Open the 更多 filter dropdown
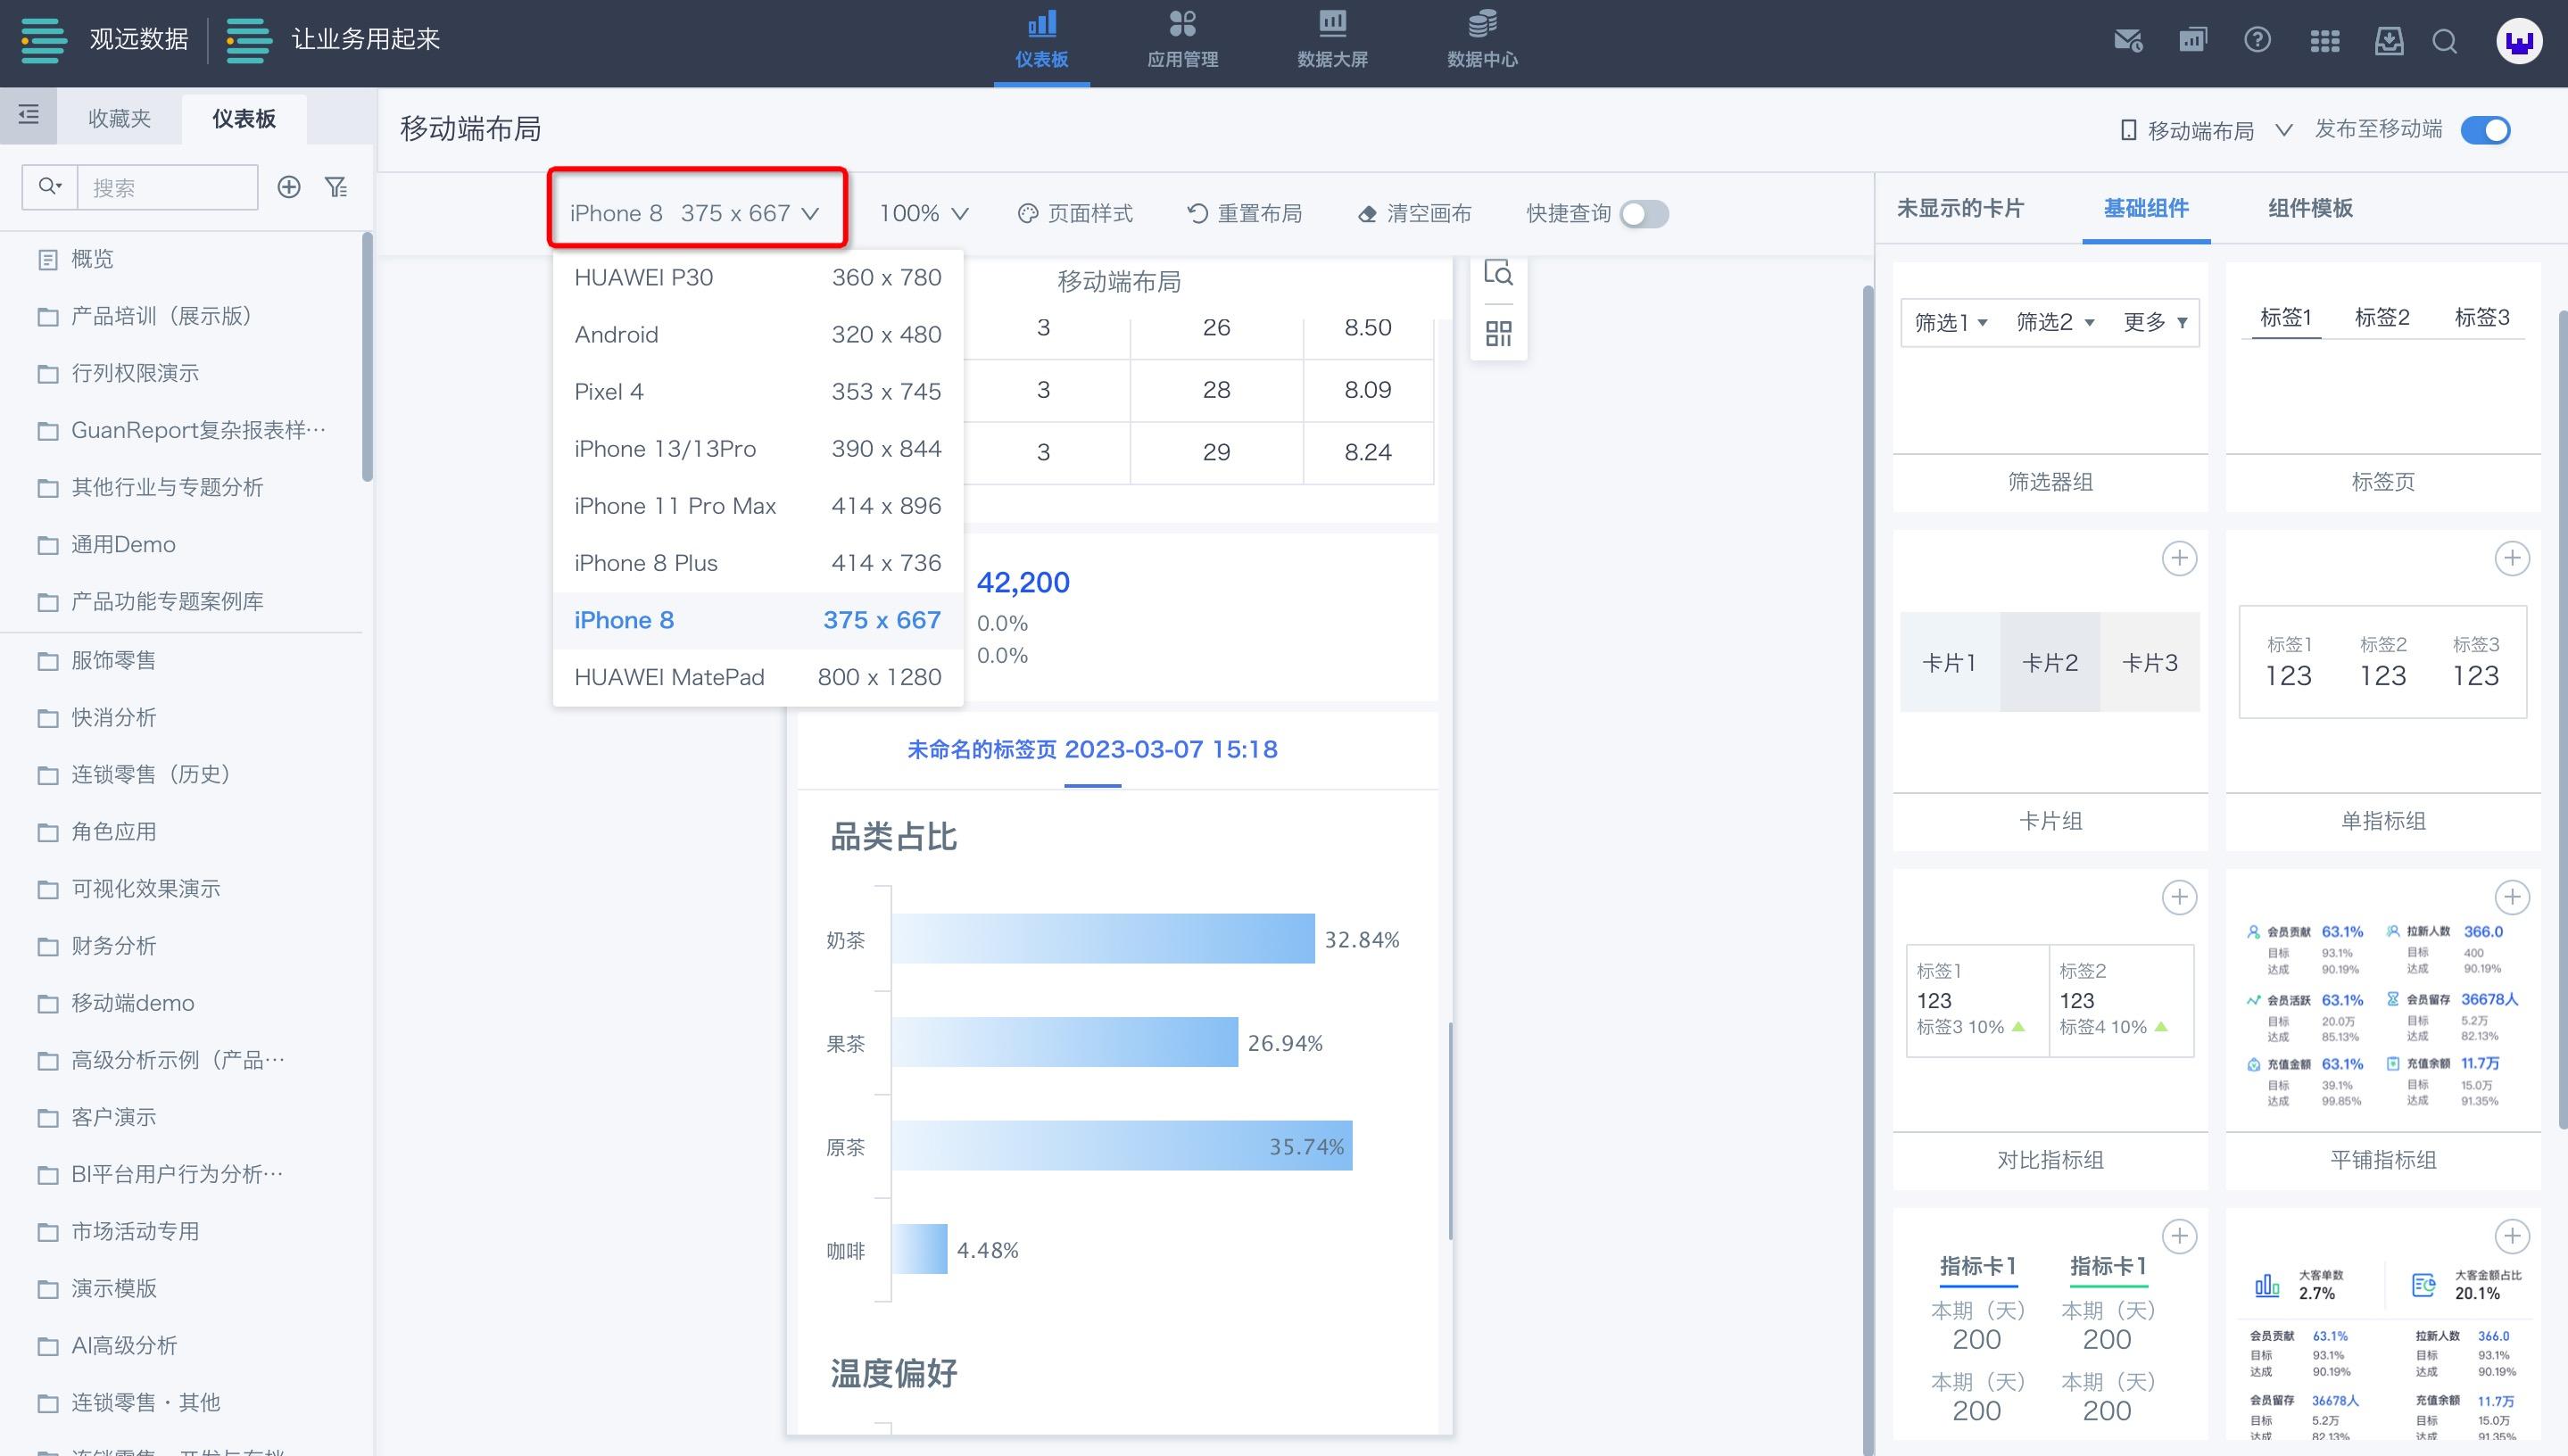2568x1456 pixels. (x=2155, y=322)
